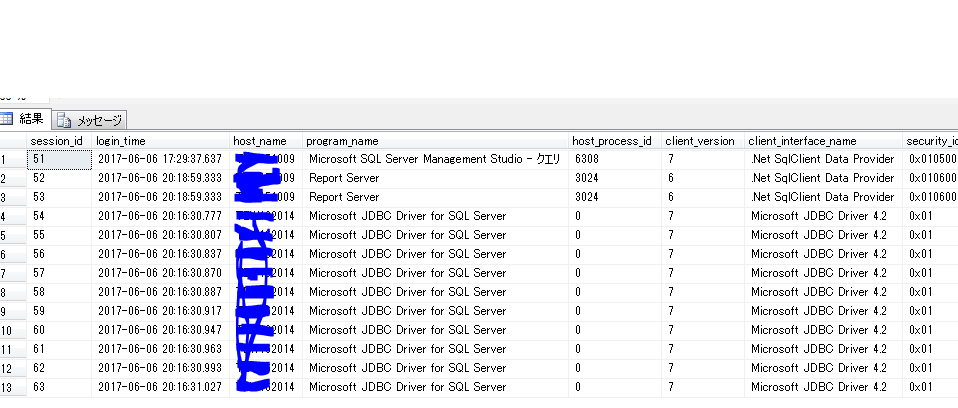
Task: Select session_id cell 60
Action: [59, 330]
